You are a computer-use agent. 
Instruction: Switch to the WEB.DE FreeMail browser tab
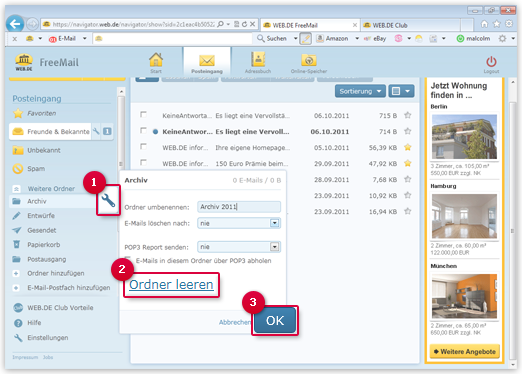coord(310,25)
